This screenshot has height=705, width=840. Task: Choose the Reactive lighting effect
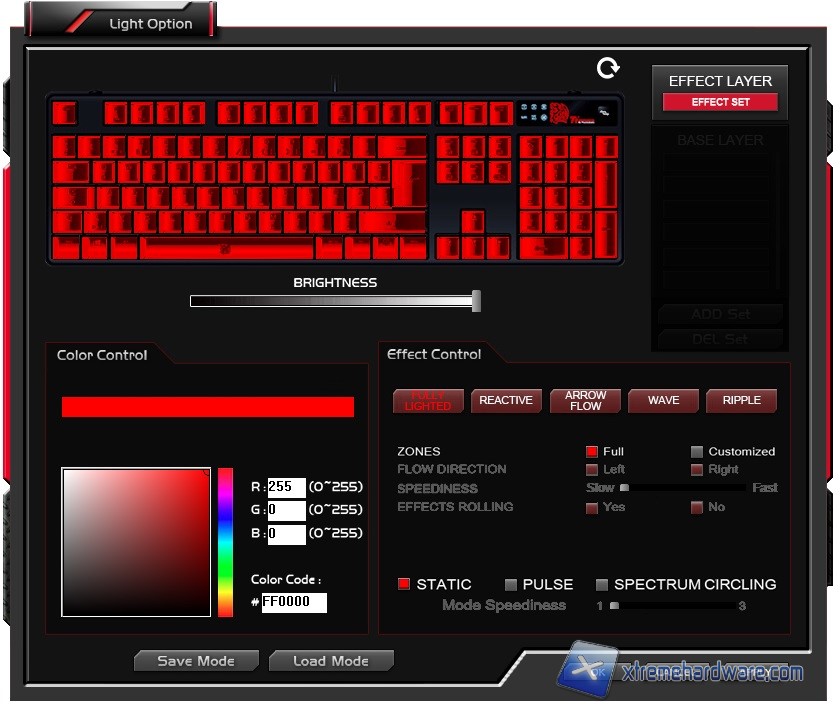(x=506, y=401)
